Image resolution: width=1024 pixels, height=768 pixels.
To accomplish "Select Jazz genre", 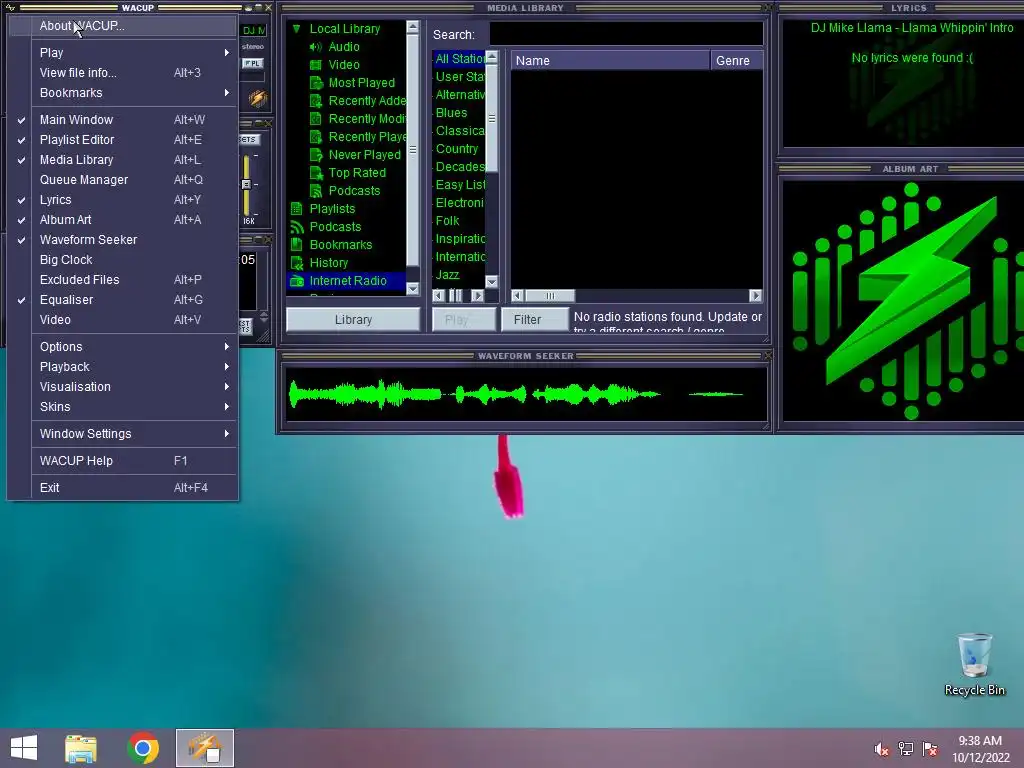I will click(447, 275).
